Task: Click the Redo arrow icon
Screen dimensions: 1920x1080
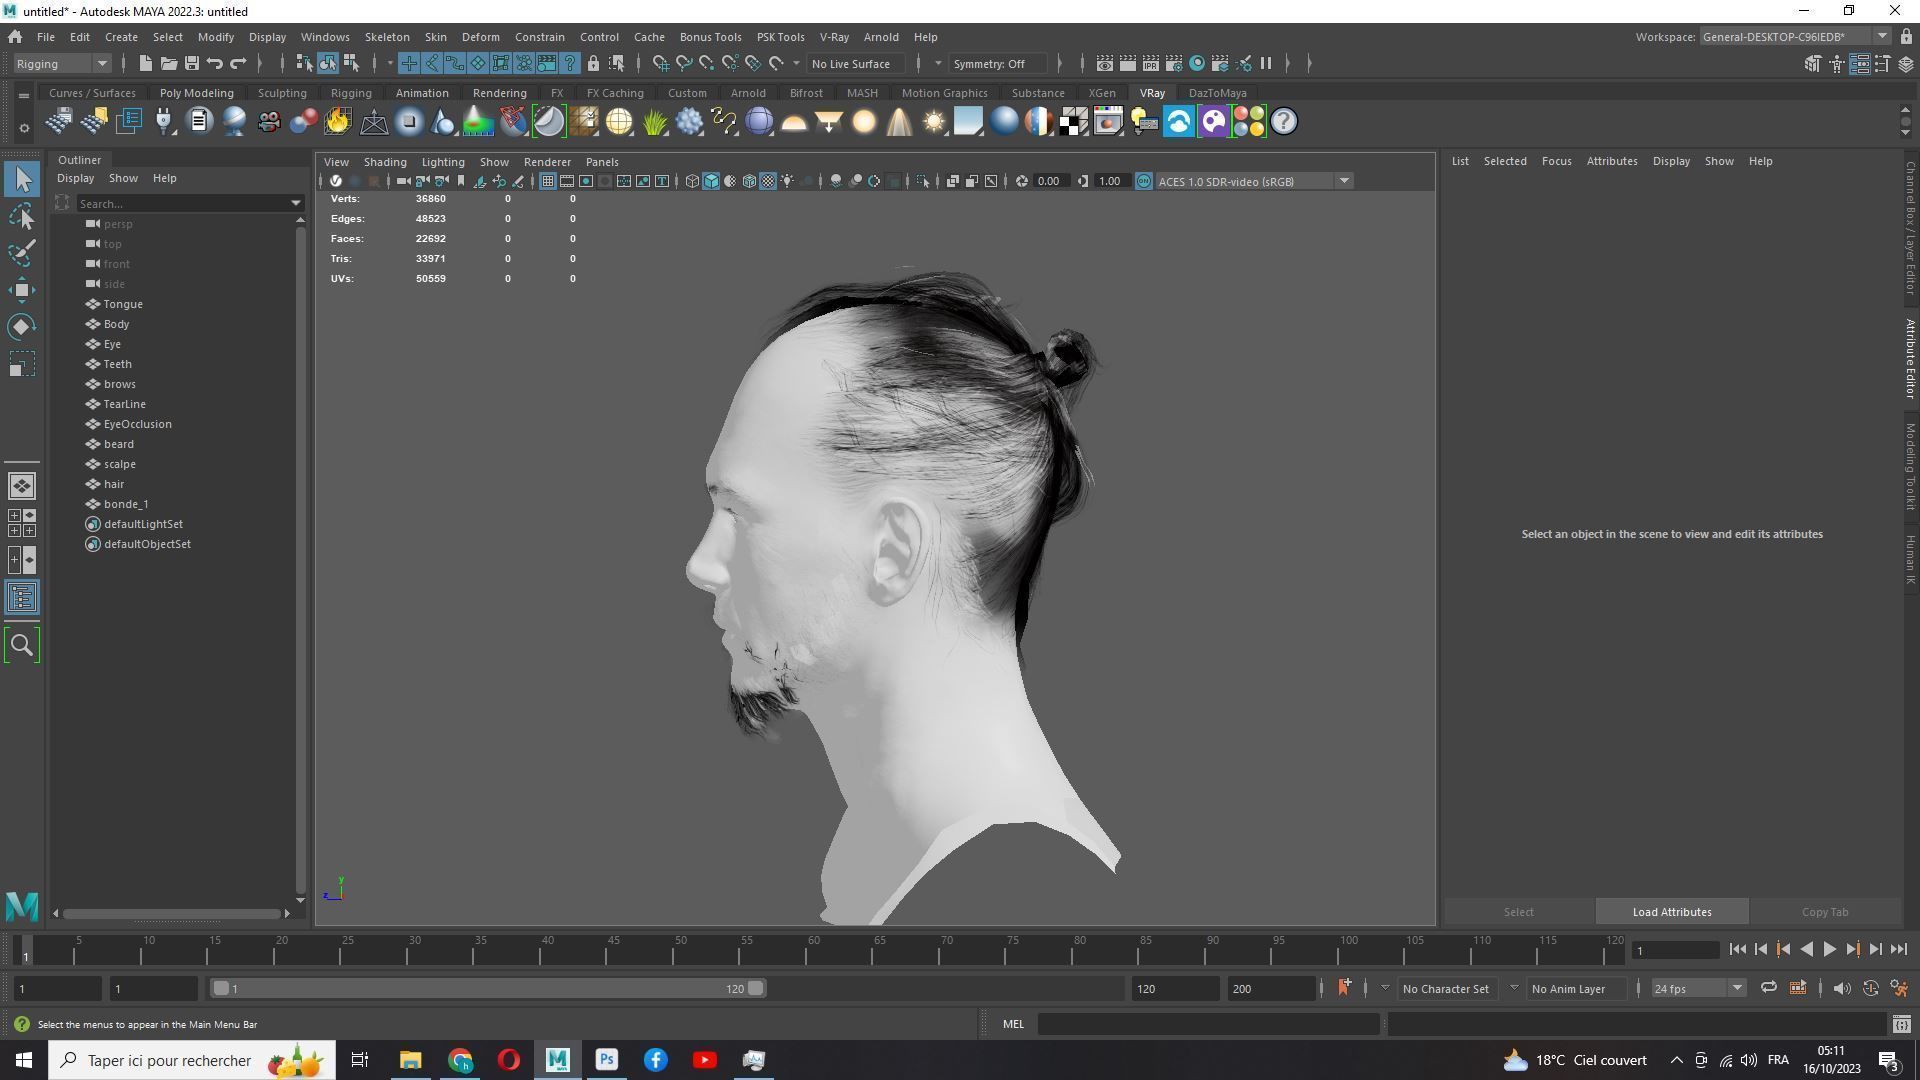Action: (238, 63)
